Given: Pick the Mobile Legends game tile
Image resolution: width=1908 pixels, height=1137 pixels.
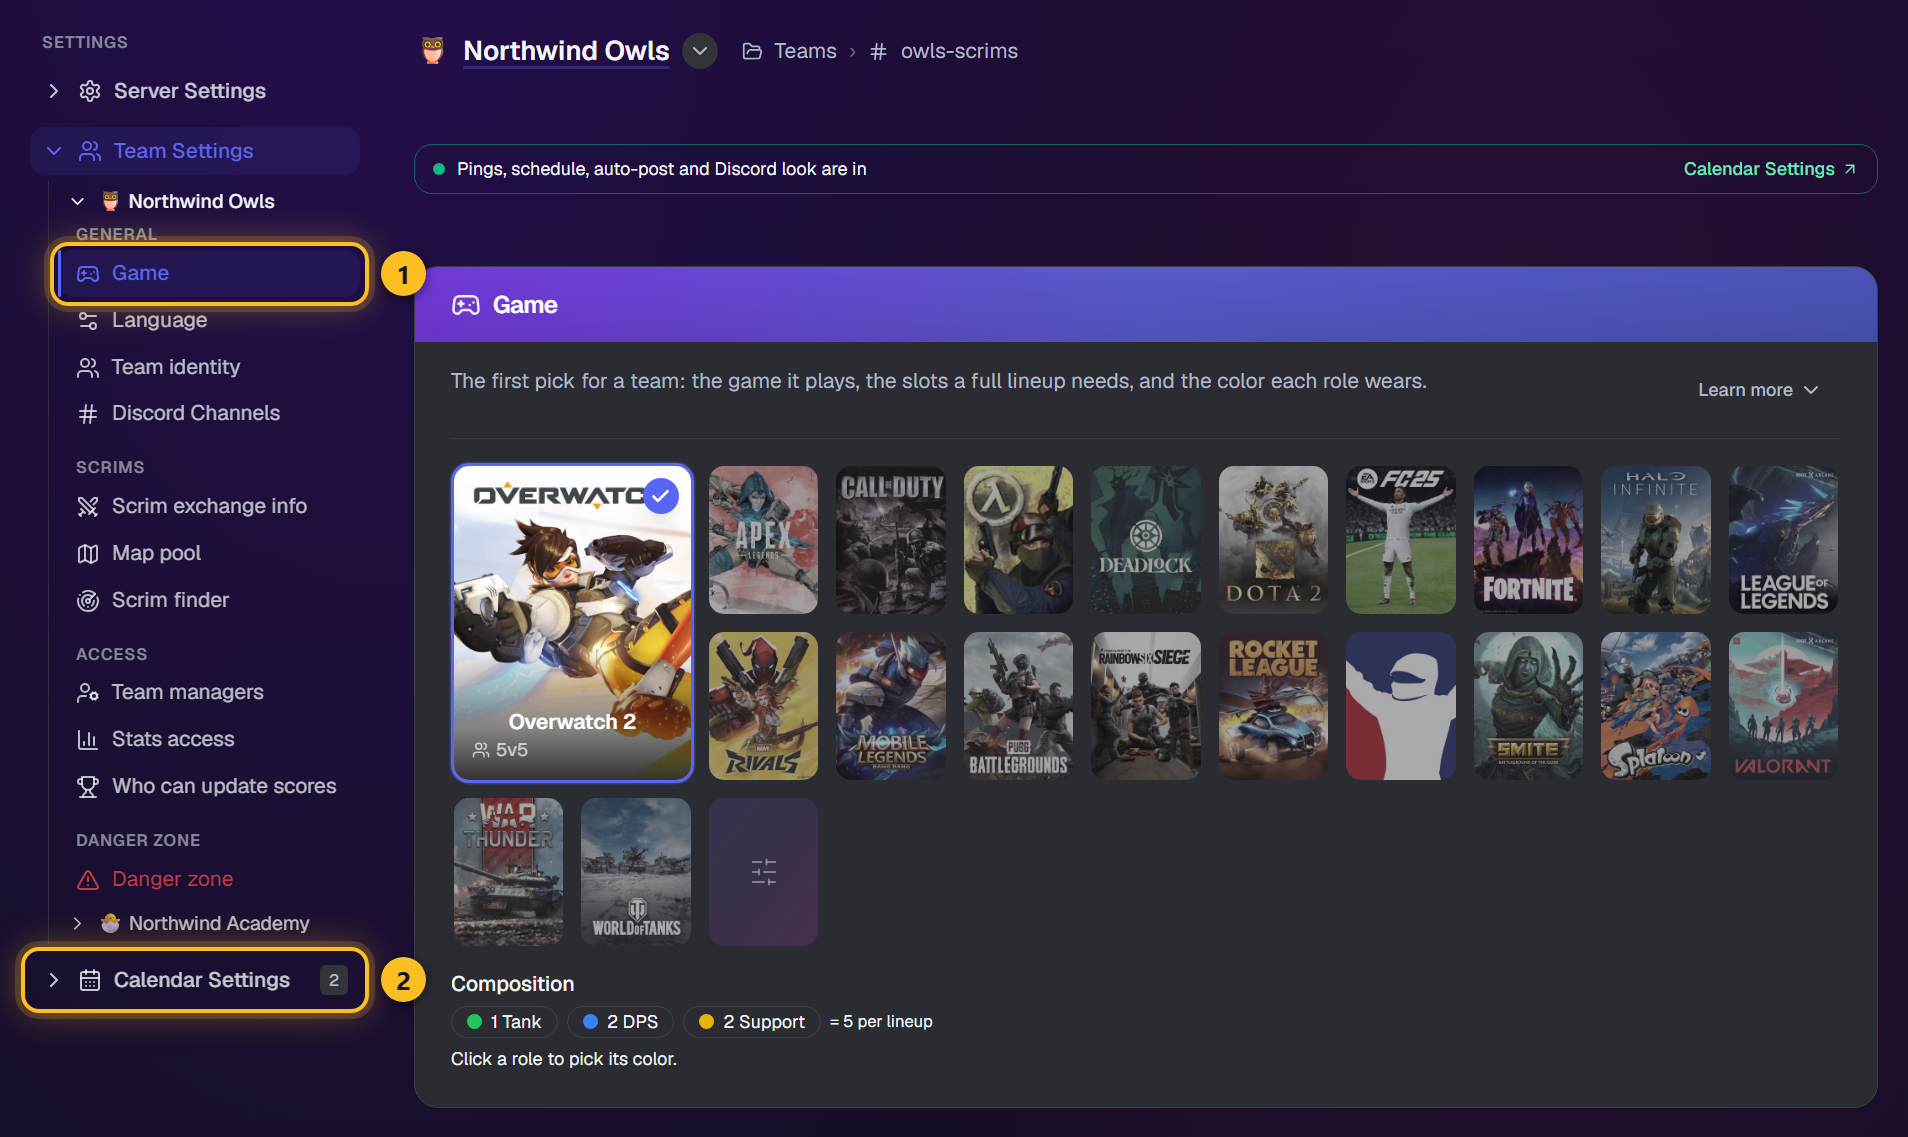Looking at the screenshot, I should pos(891,706).
